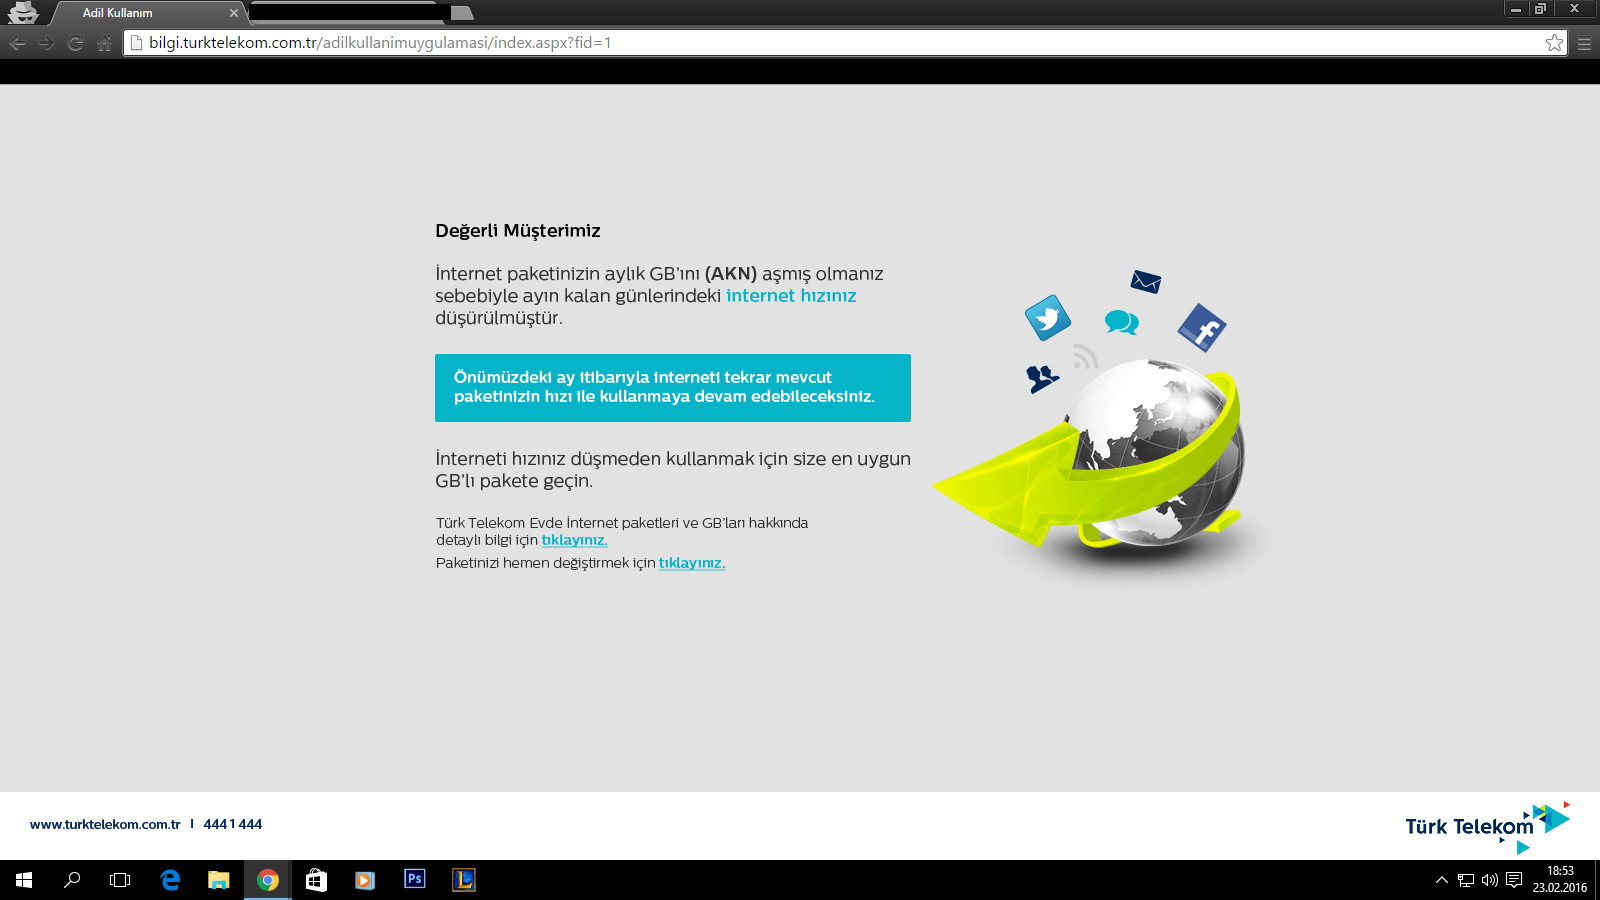Click the 'Değerli Müşterimiz' heading
This screenshot has width=1600, height=900.
pos(518,231)
